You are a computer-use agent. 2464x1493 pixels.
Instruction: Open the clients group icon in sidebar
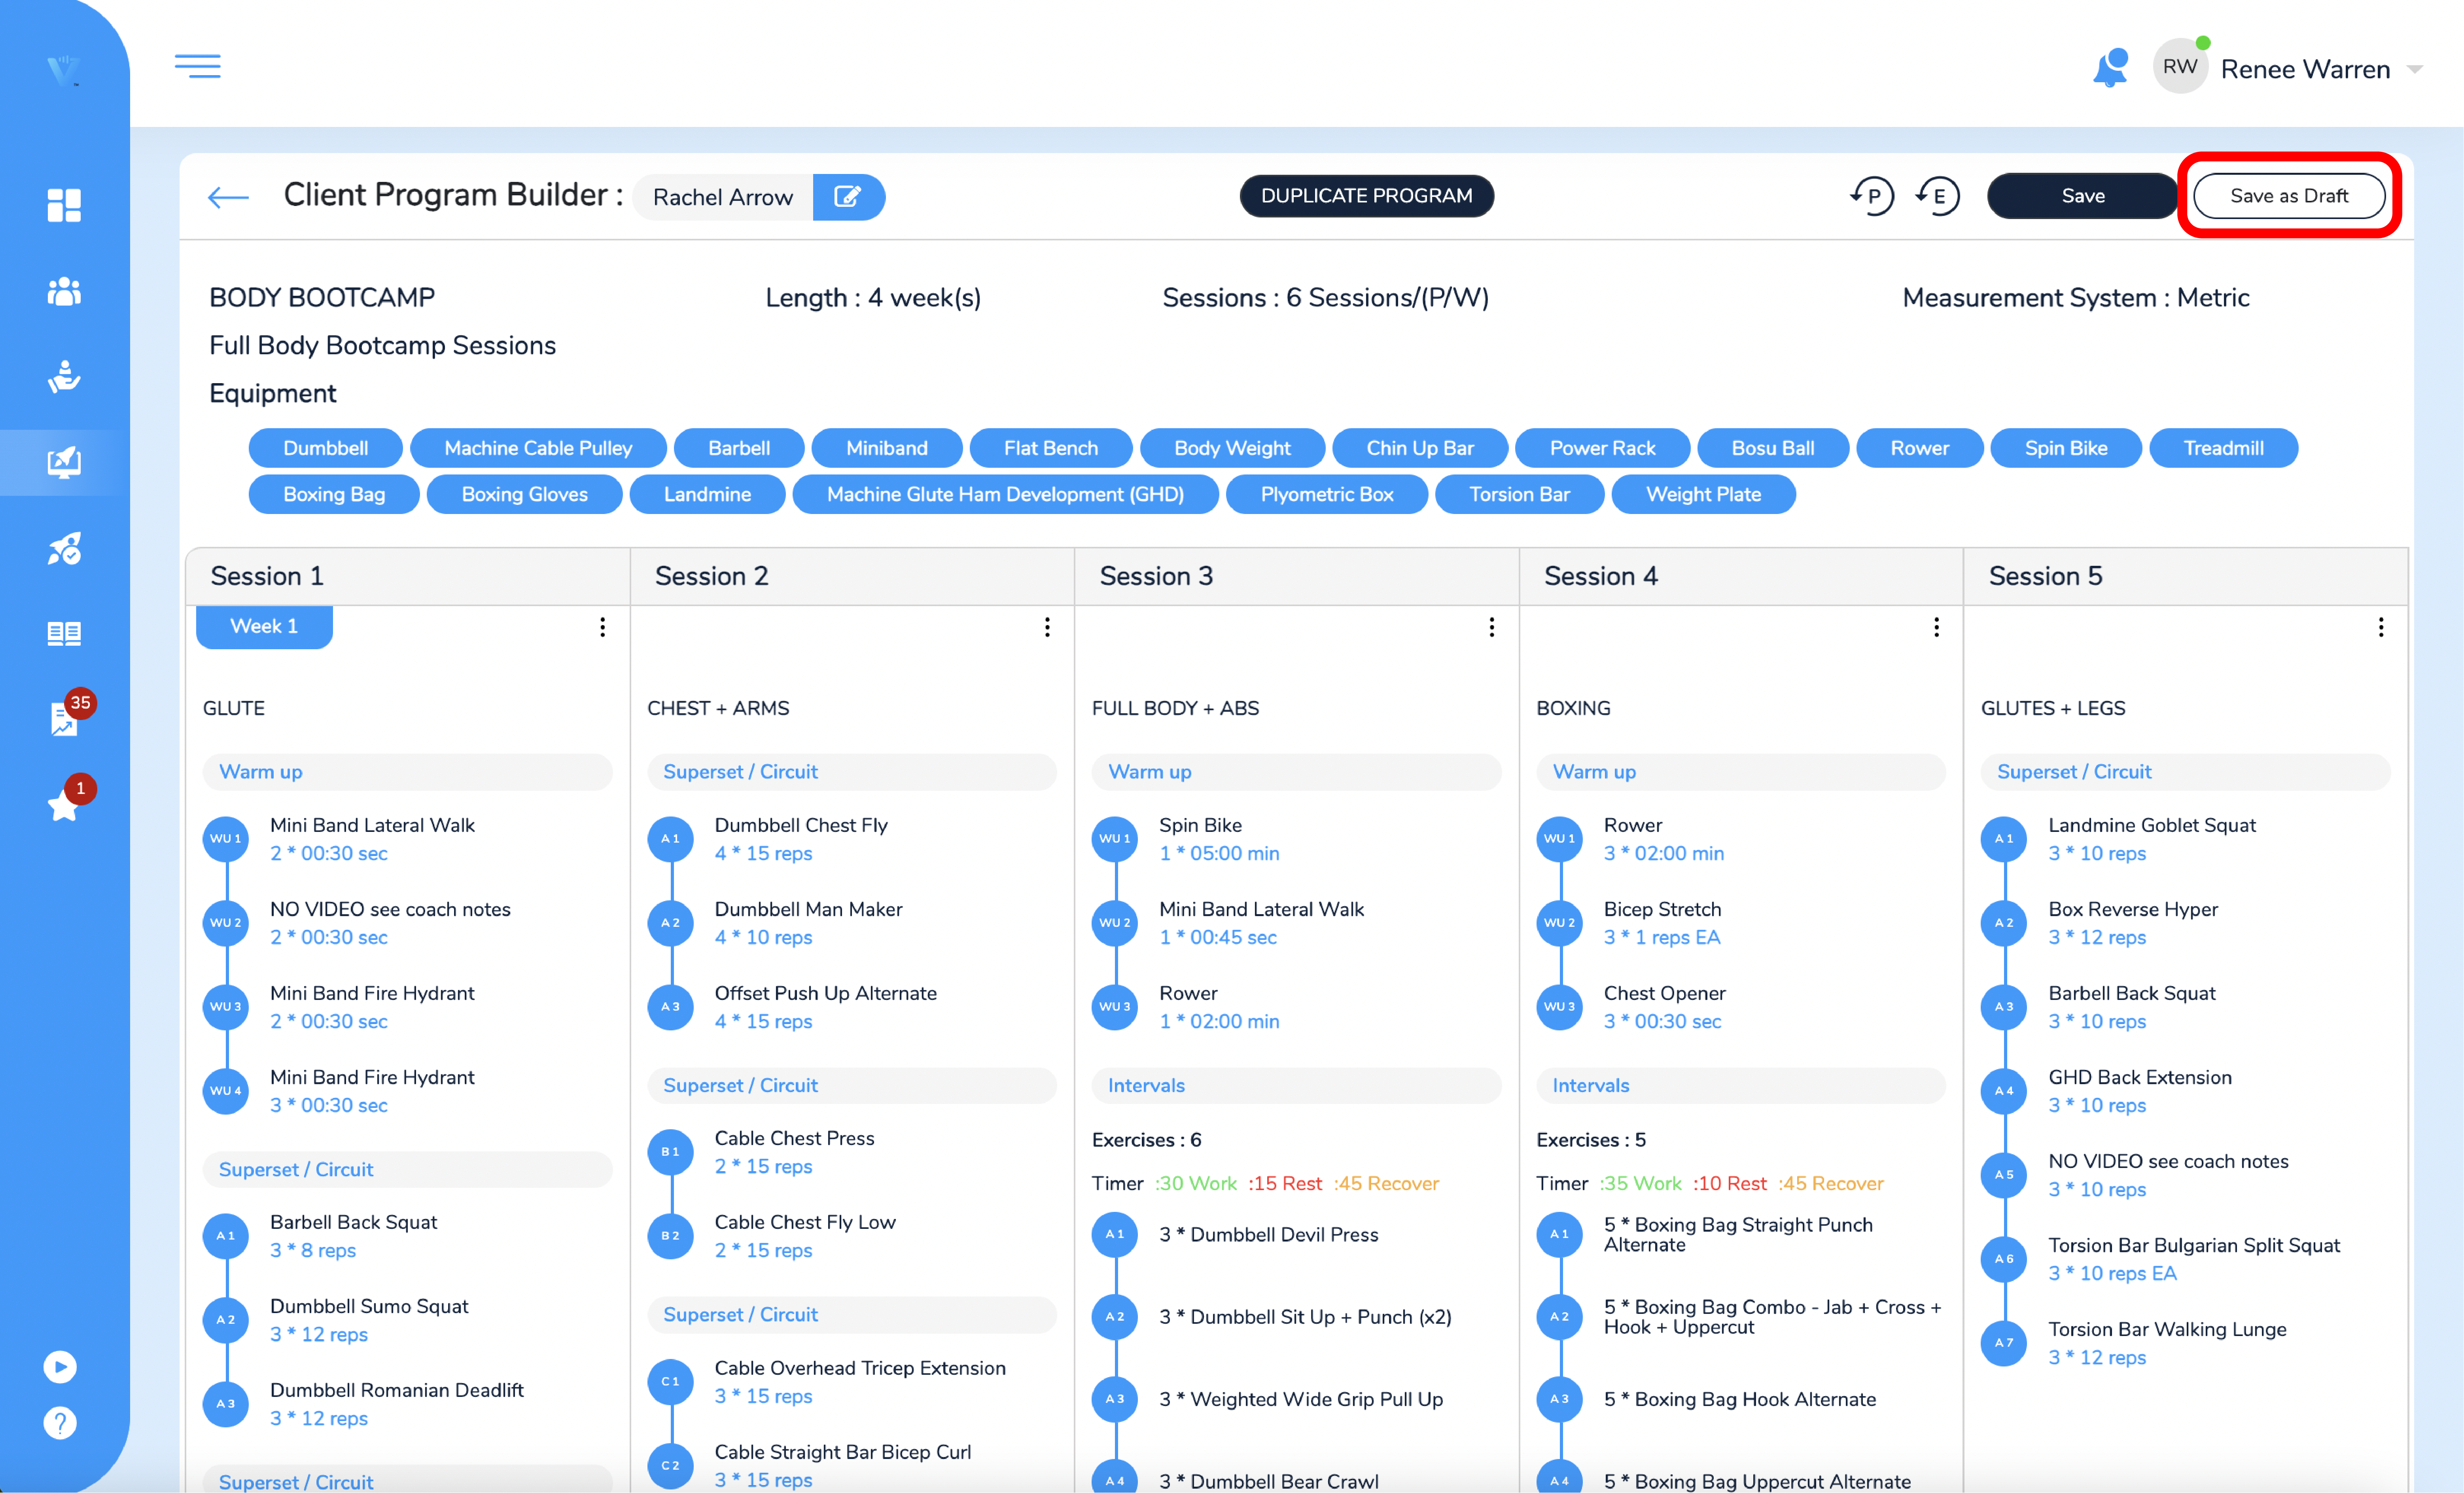pos(64,291)
